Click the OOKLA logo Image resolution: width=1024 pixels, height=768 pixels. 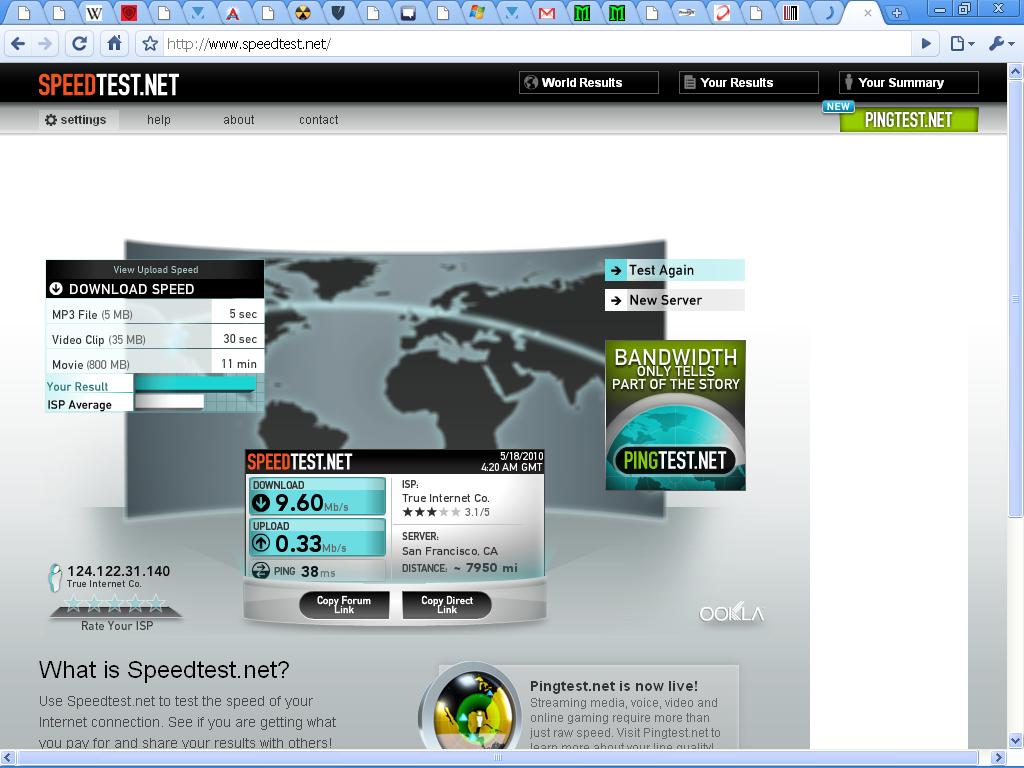click(731, 614)
